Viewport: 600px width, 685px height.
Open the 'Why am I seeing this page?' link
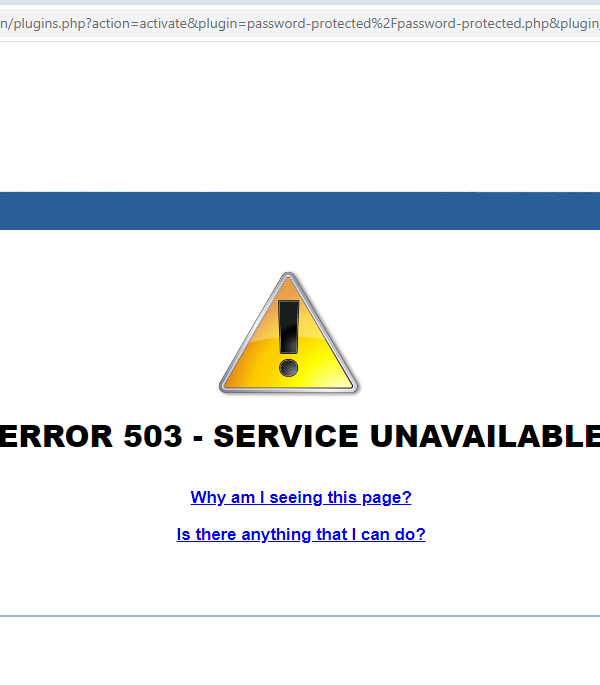301,497
